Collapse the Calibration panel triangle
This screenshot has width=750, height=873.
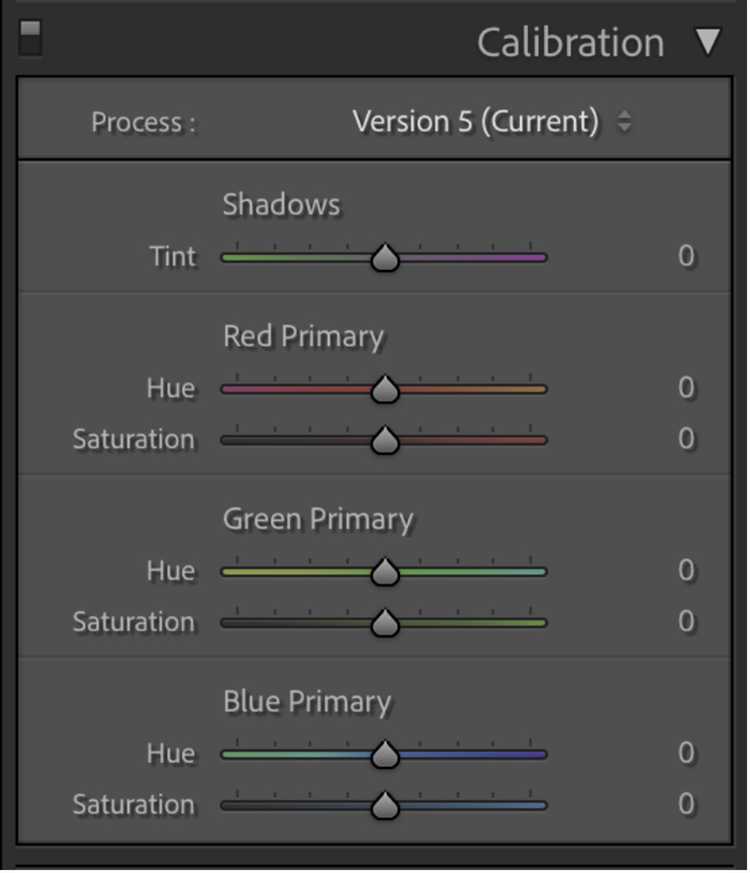tap(708, 42)
